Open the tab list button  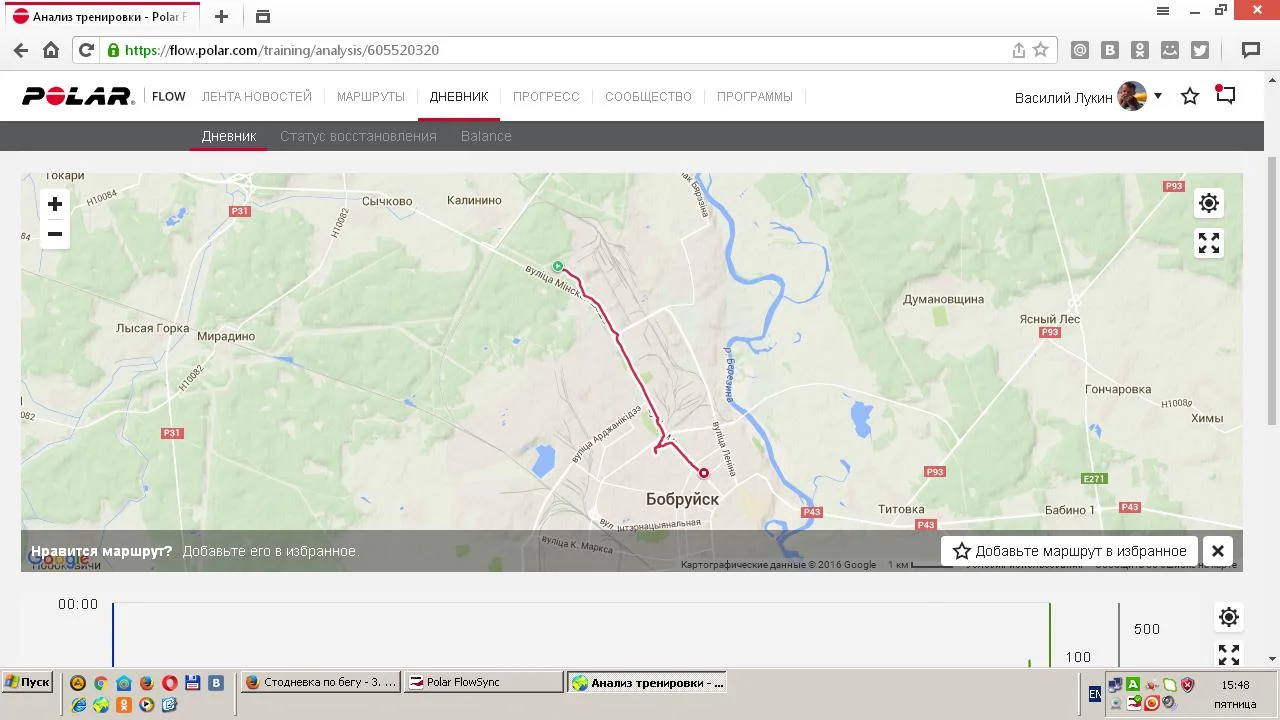[x=263, y=16]
